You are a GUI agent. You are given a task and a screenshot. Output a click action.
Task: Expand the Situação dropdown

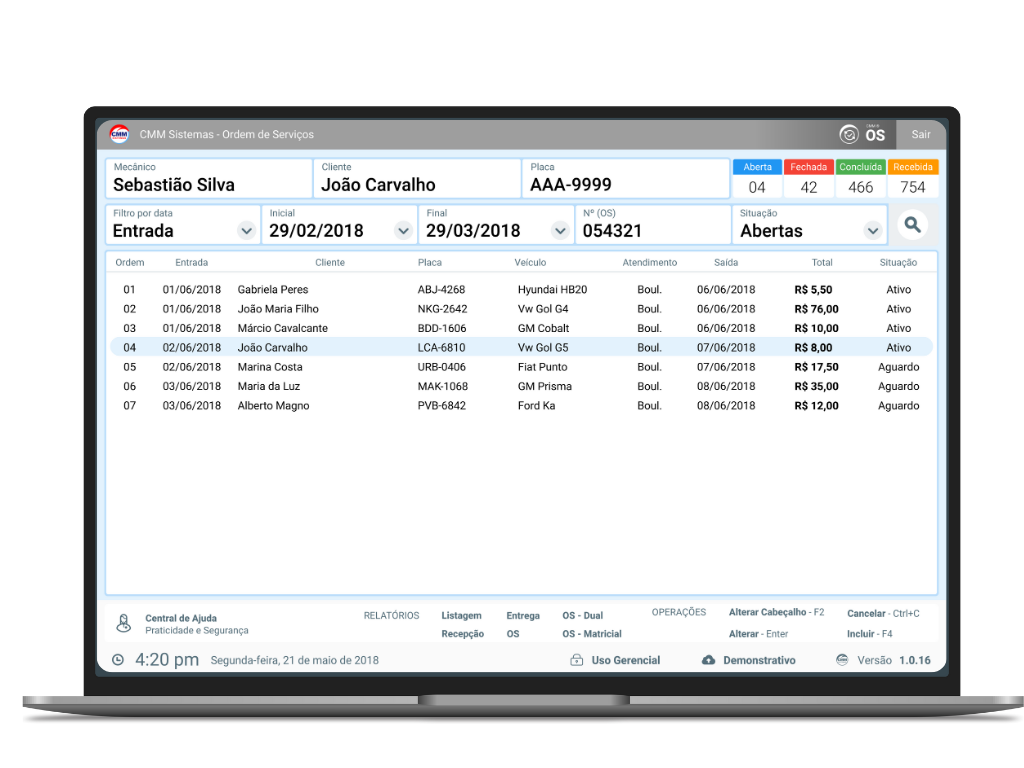click(x=873, y=231)
